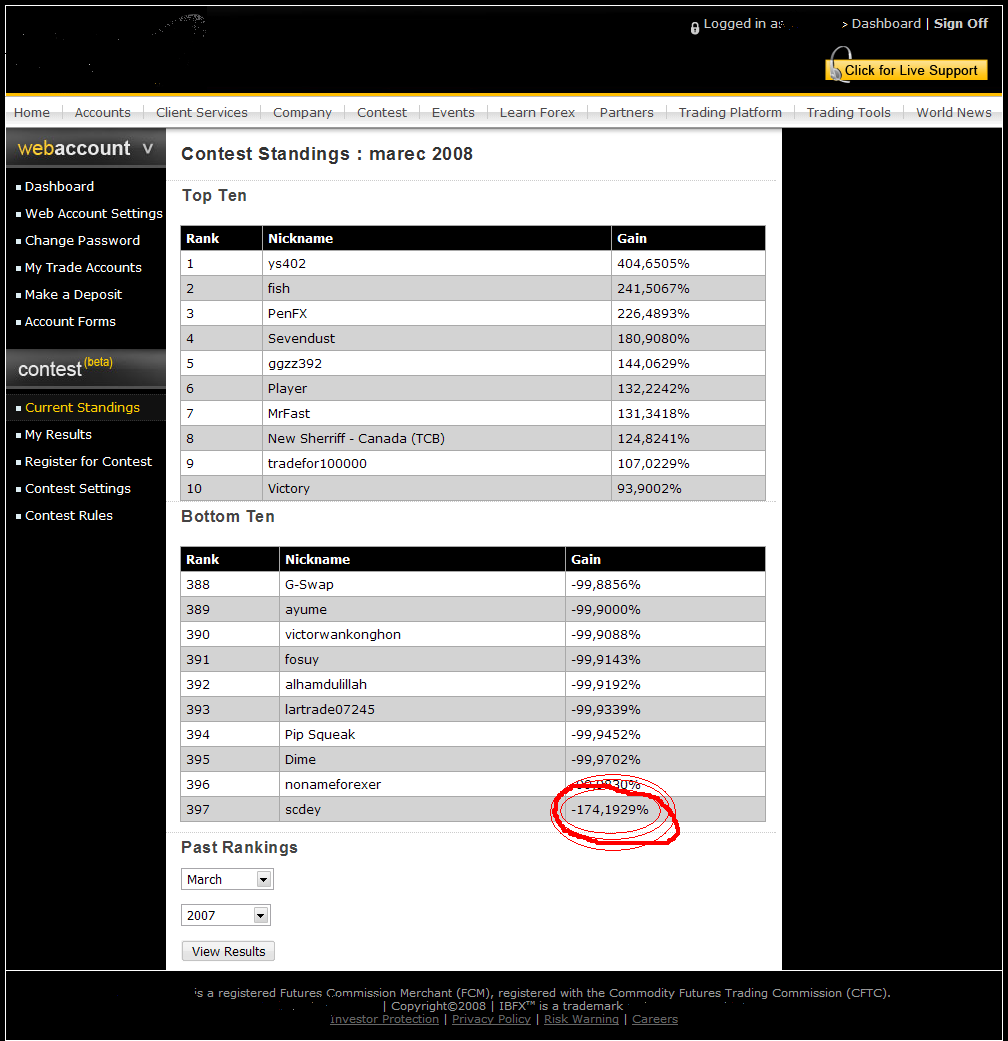Click nickname alhamdulillah
The image size is (1008, 1041).
(326, 684)
